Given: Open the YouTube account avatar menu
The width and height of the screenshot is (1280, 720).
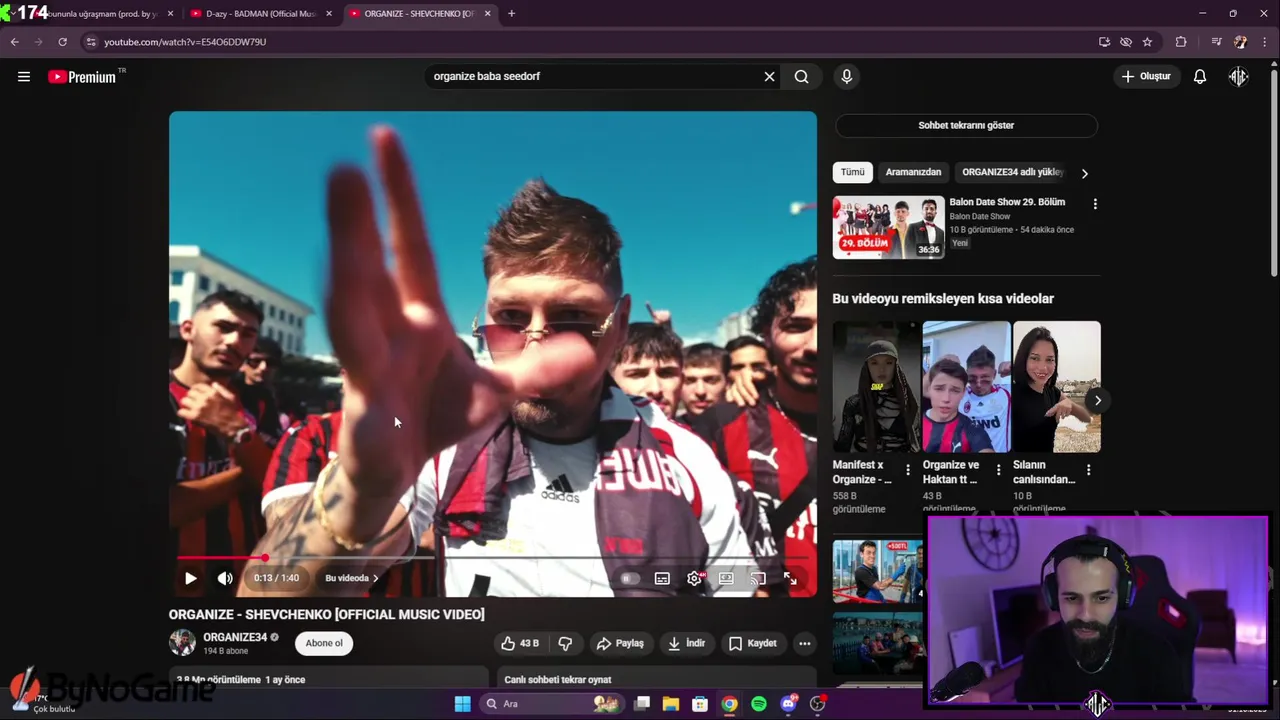Looking at the screenshot, I should pyautogui.click(x=1238, y=77).
